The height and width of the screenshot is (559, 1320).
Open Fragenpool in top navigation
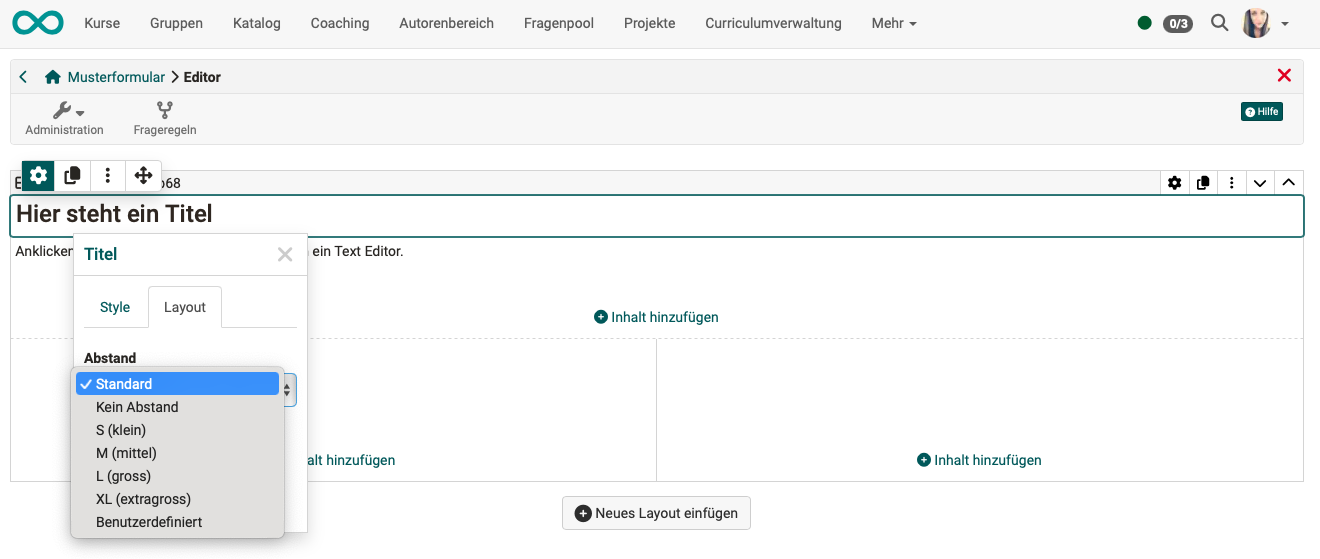[559, 23]
